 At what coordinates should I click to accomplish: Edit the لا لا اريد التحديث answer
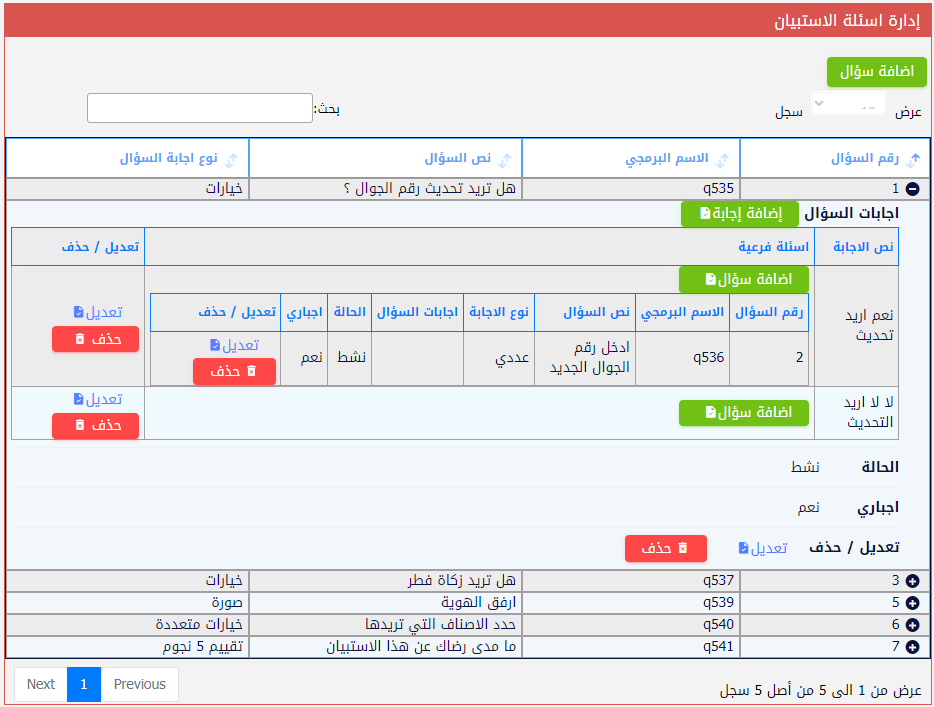(x=98, y=398)
